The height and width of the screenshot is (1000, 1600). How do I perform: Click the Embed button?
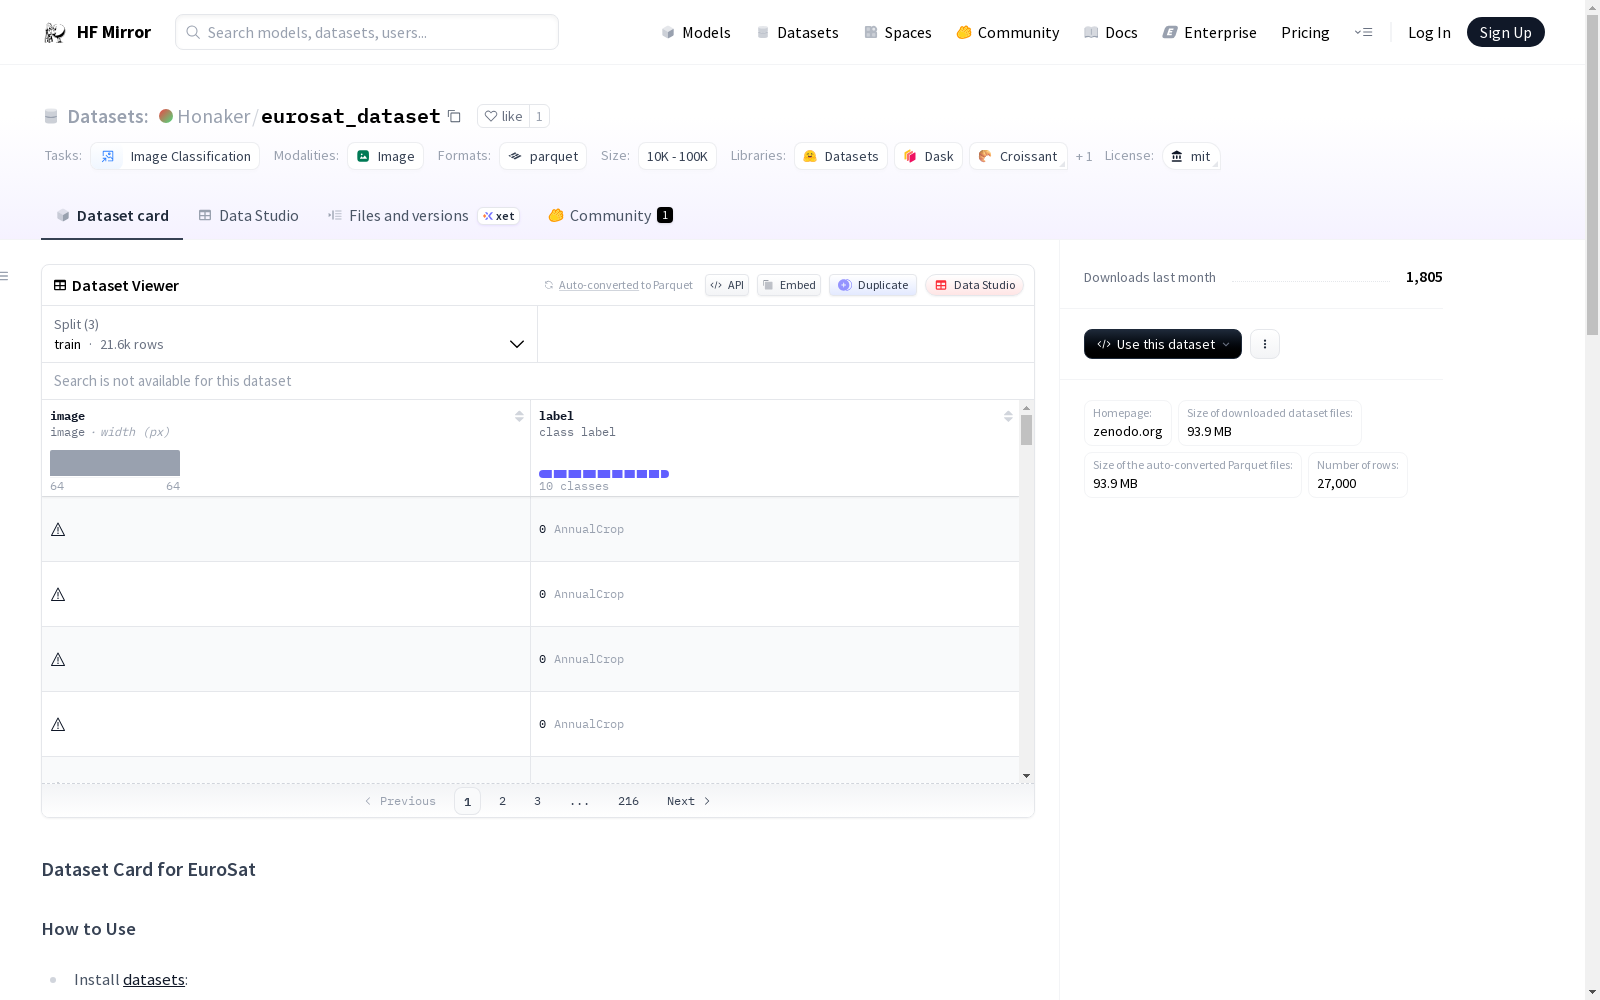pyautogui.click(x=789, y=285)
